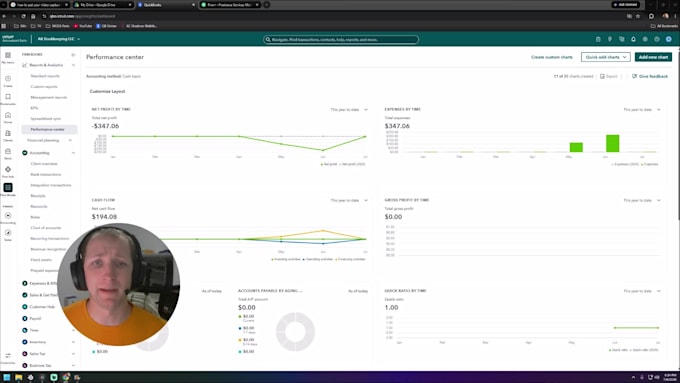Click the Create plus icon in left rail
The width and height of the screenshot is (680, 383).
[8, 79]
